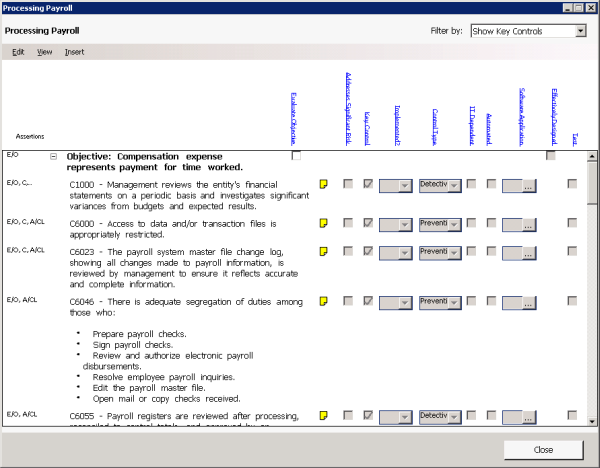Open the note icon for control C1000

323,184
